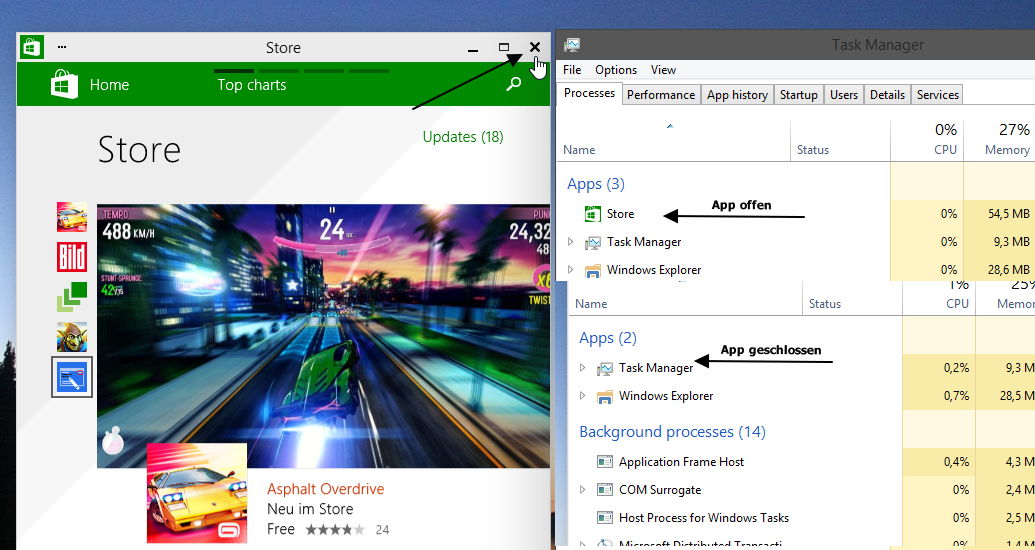
Task: Click the Apps (3) group heading
Action: tap(595, 184)
